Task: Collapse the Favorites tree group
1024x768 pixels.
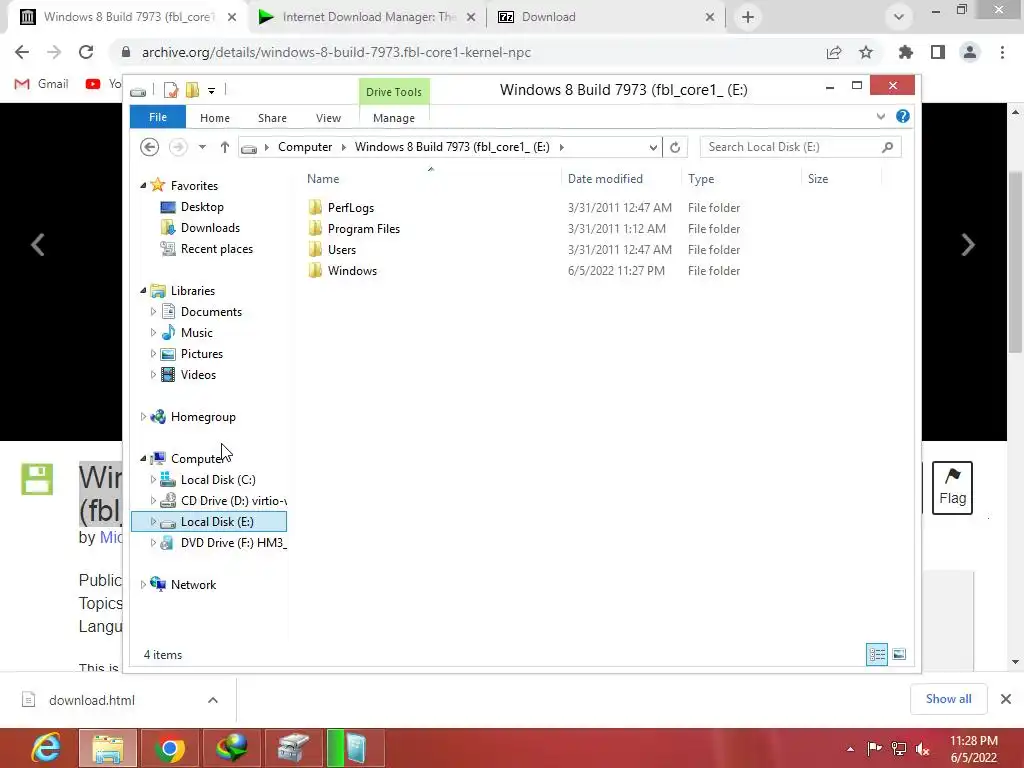Action: 143,185
